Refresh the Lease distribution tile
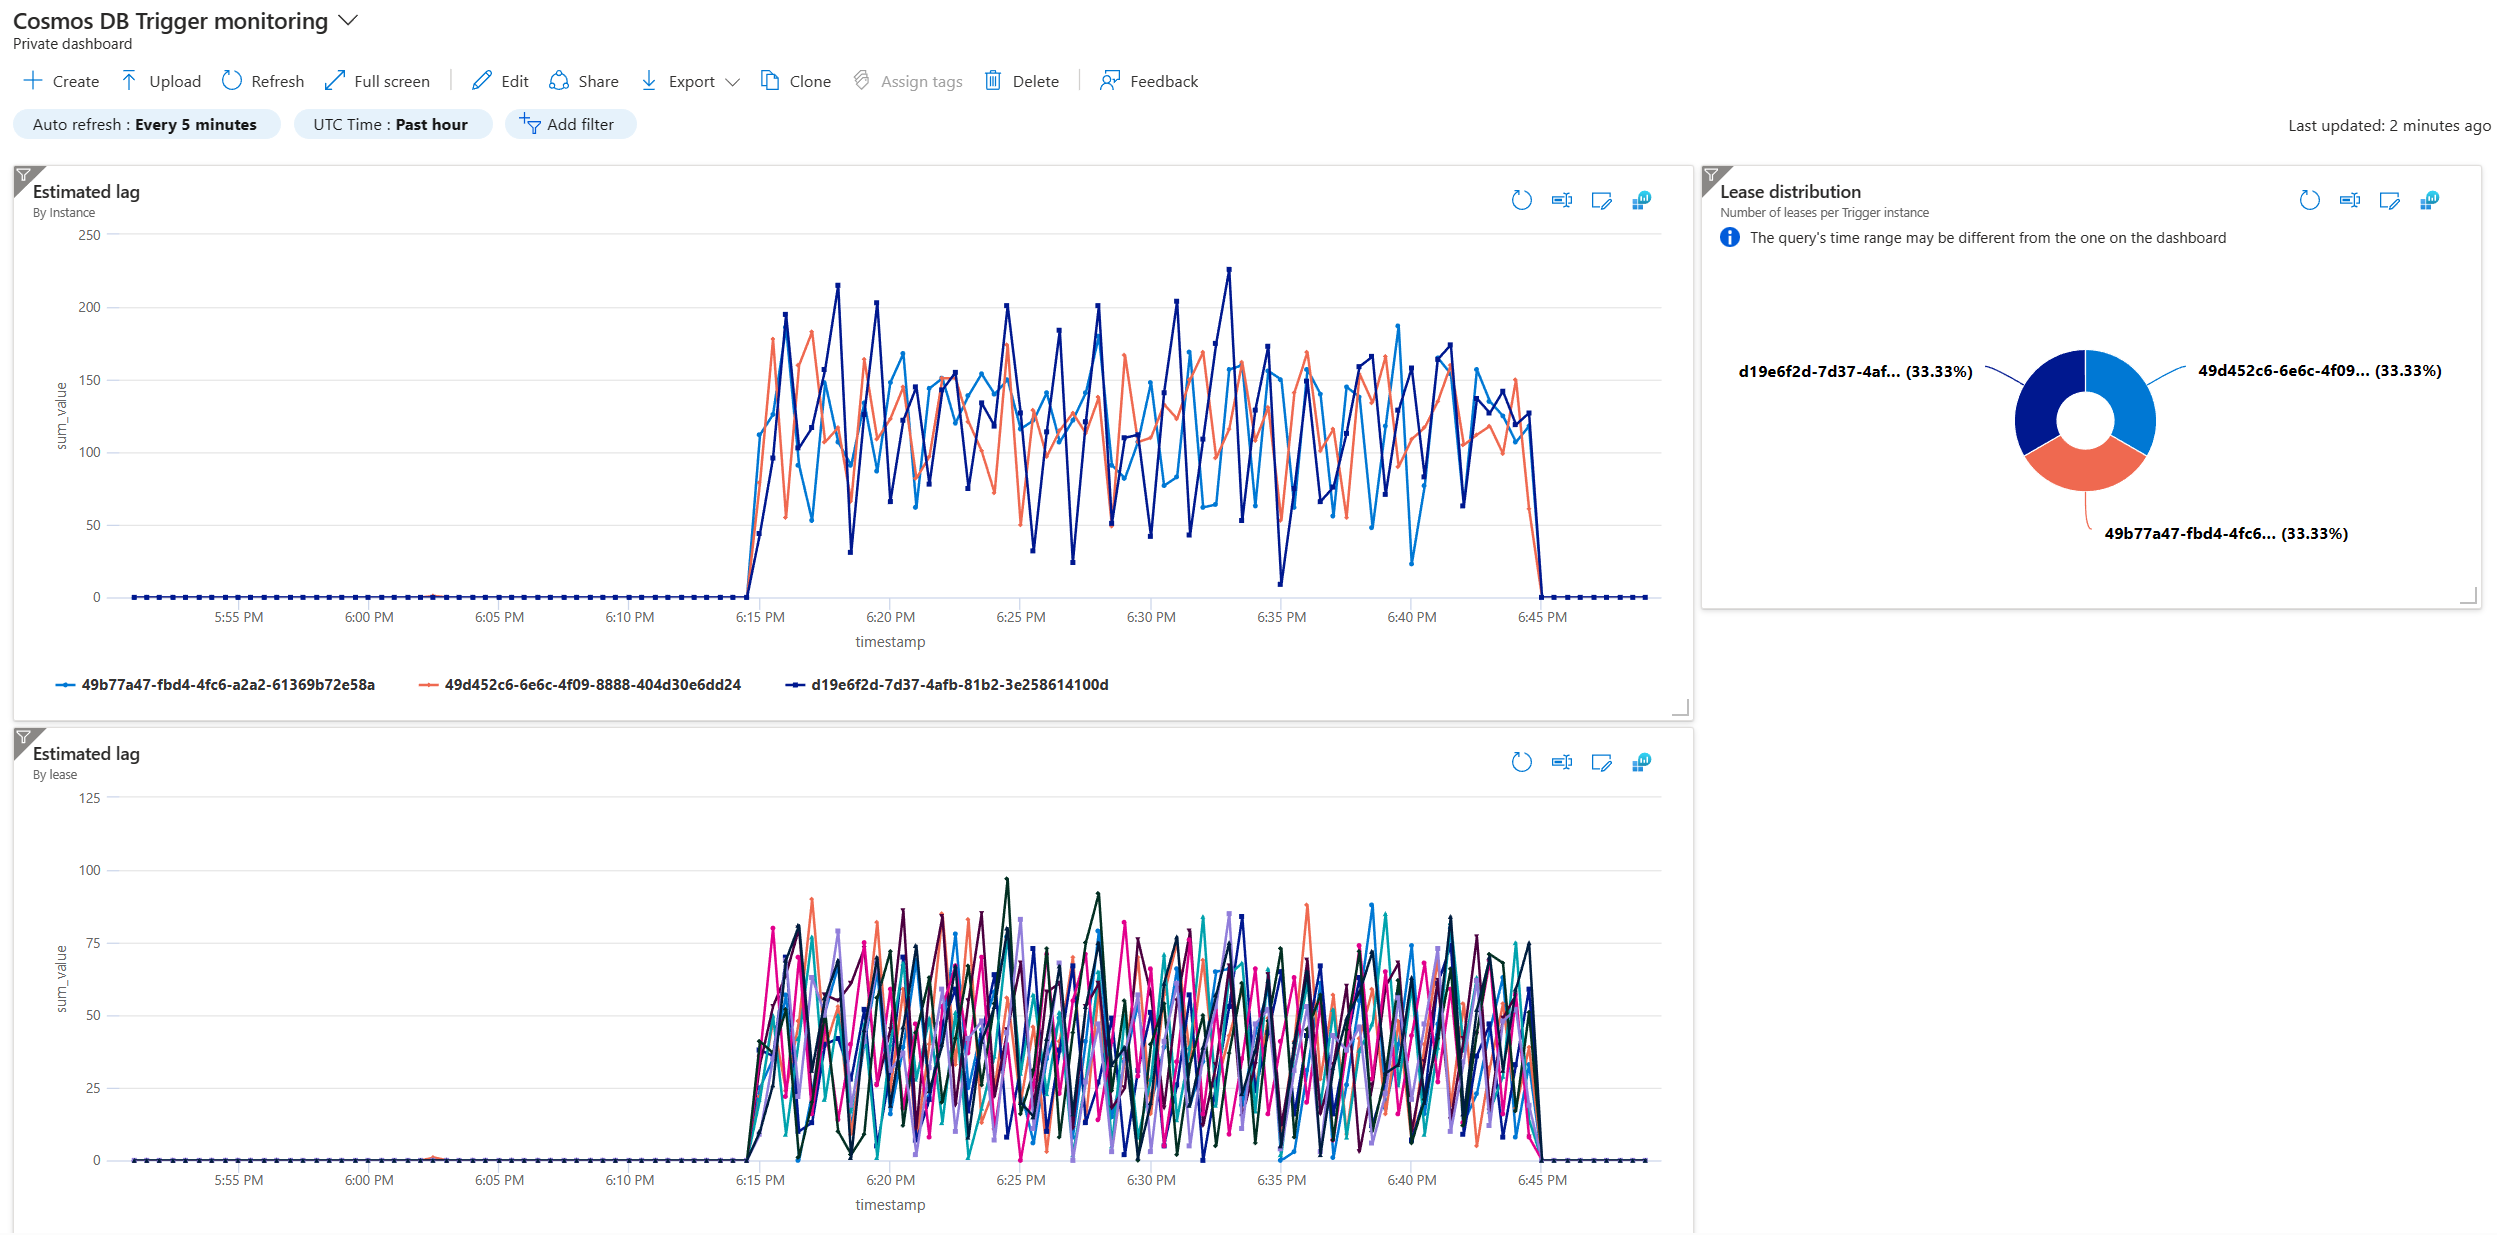Viewport: 2497px width, 1235px height. (x=2309, y=200)
